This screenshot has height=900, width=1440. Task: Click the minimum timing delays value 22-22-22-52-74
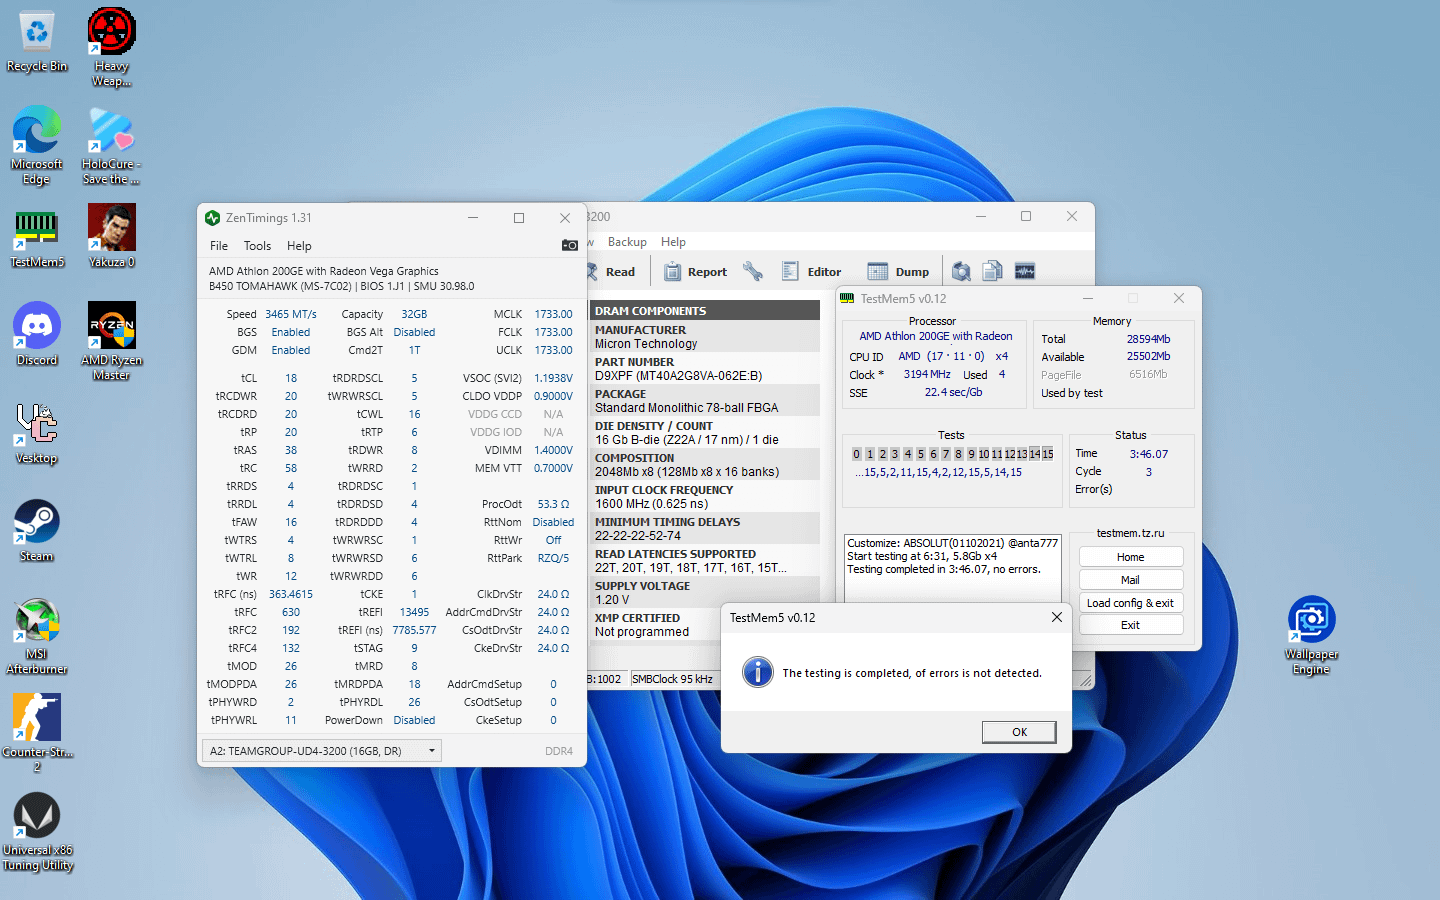[x=638, y=536]
